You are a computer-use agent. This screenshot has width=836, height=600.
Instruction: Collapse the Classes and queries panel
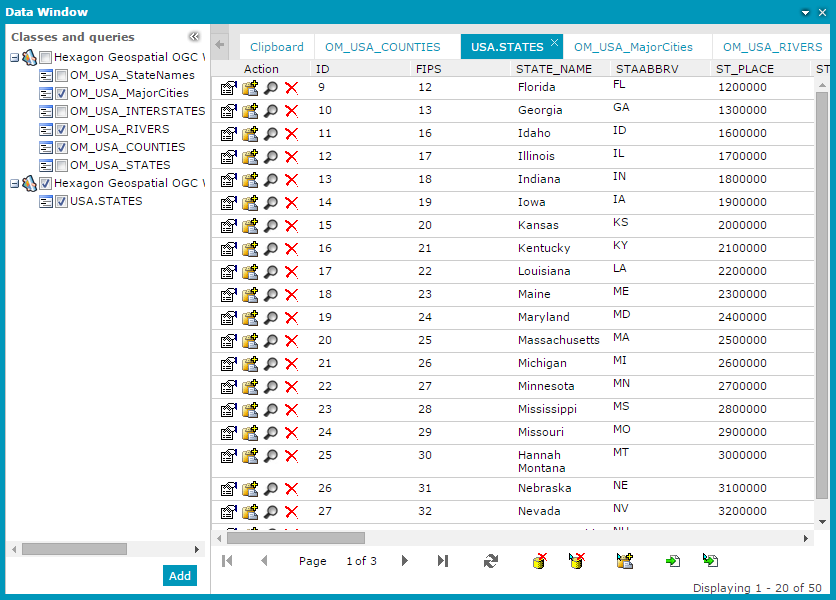tap(195, 36)
